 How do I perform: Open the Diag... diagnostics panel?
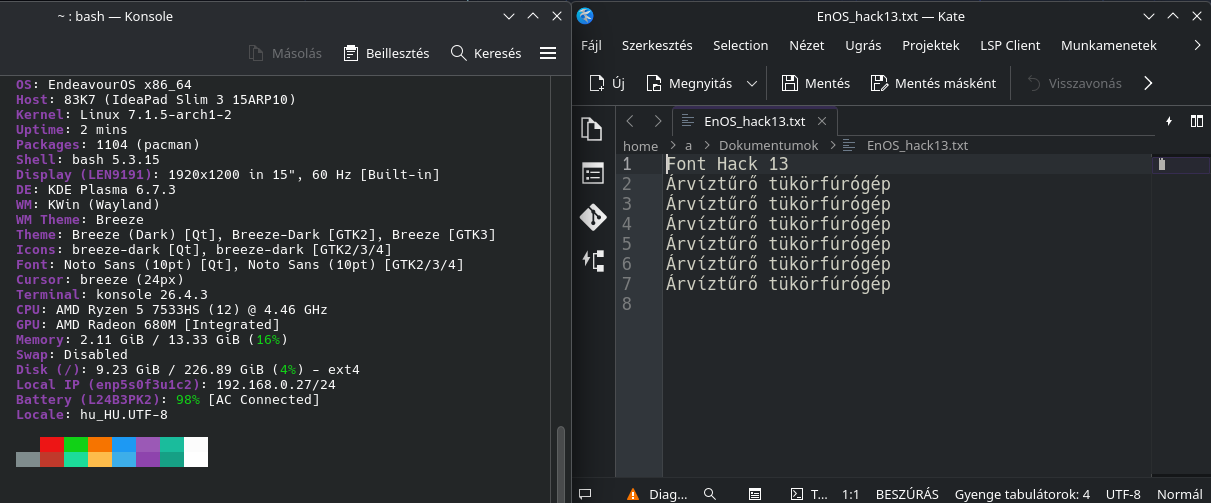[657, 494]
